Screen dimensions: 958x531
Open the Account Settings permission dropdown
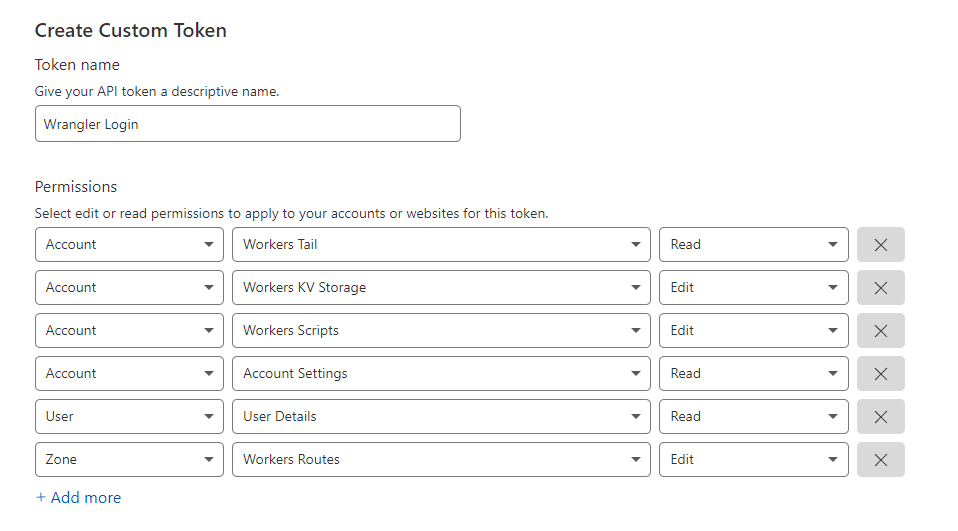tap(441, 373)
